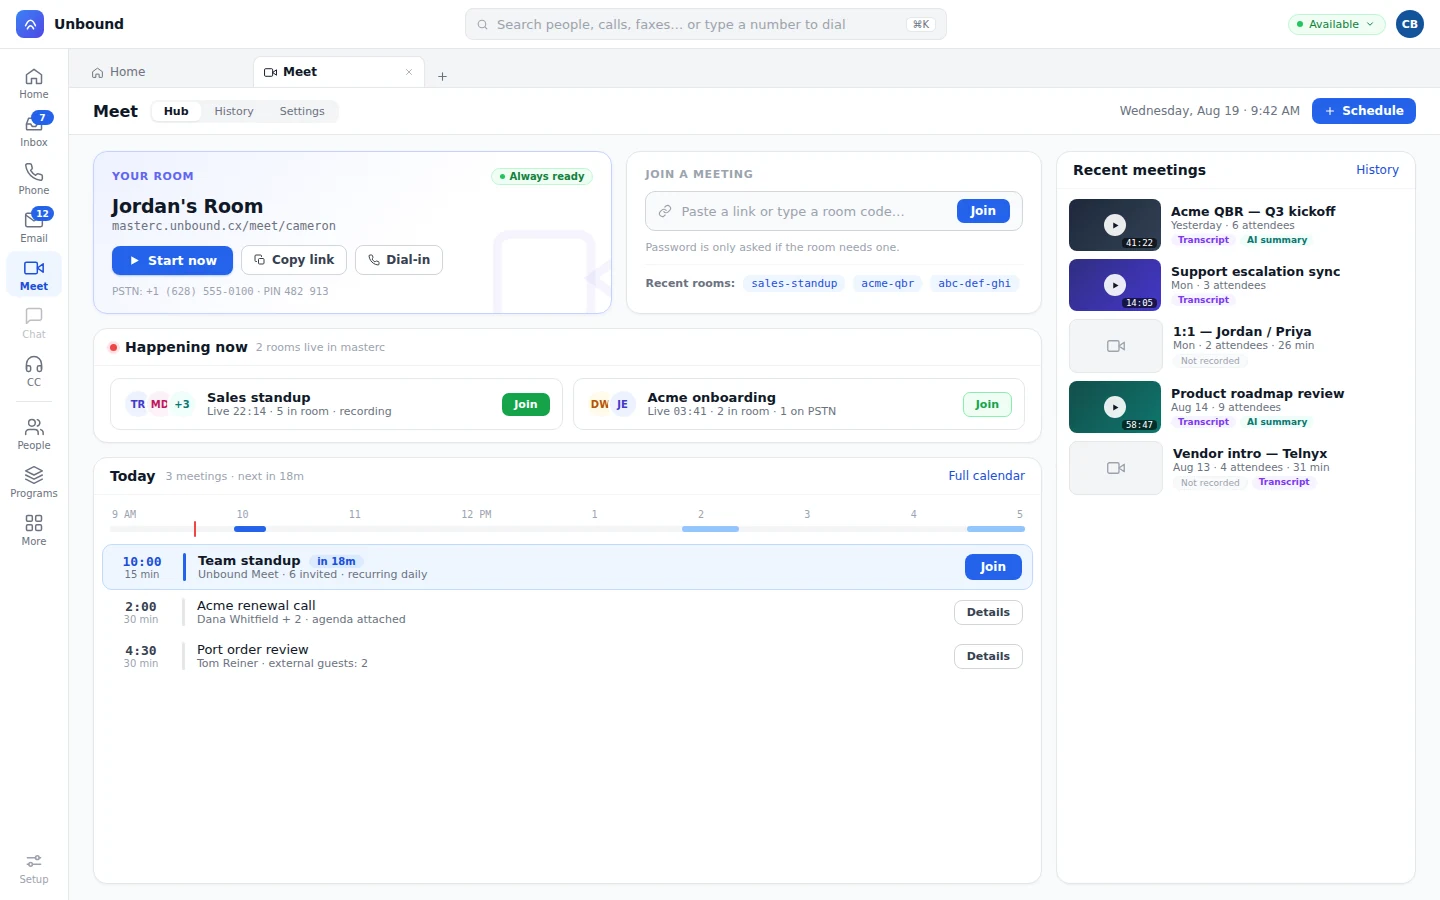
Task: Open the Vendor intro Telnyx transcript
Action: pyautogui.click(x=1284, y=482)
